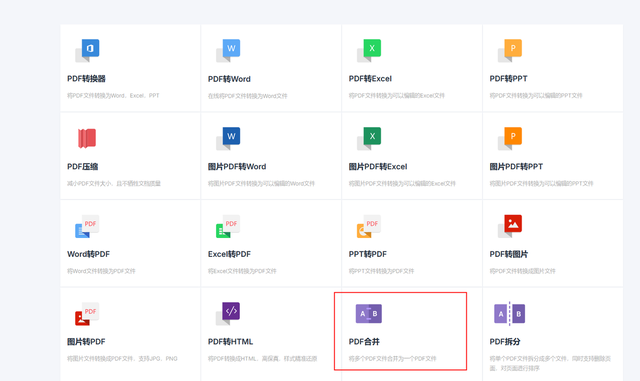Open the 图片转PDF title link
Screen dimensions: 640x381
(86, 341)
